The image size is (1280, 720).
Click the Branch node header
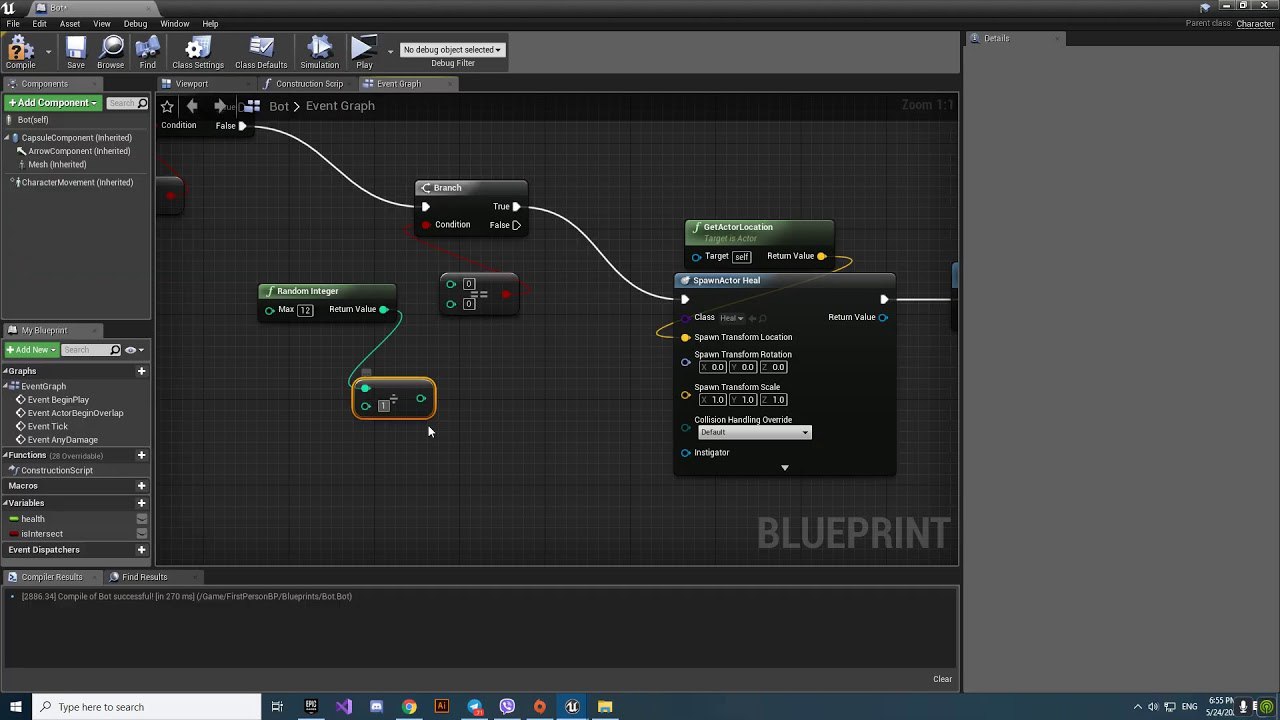(471, 188)
